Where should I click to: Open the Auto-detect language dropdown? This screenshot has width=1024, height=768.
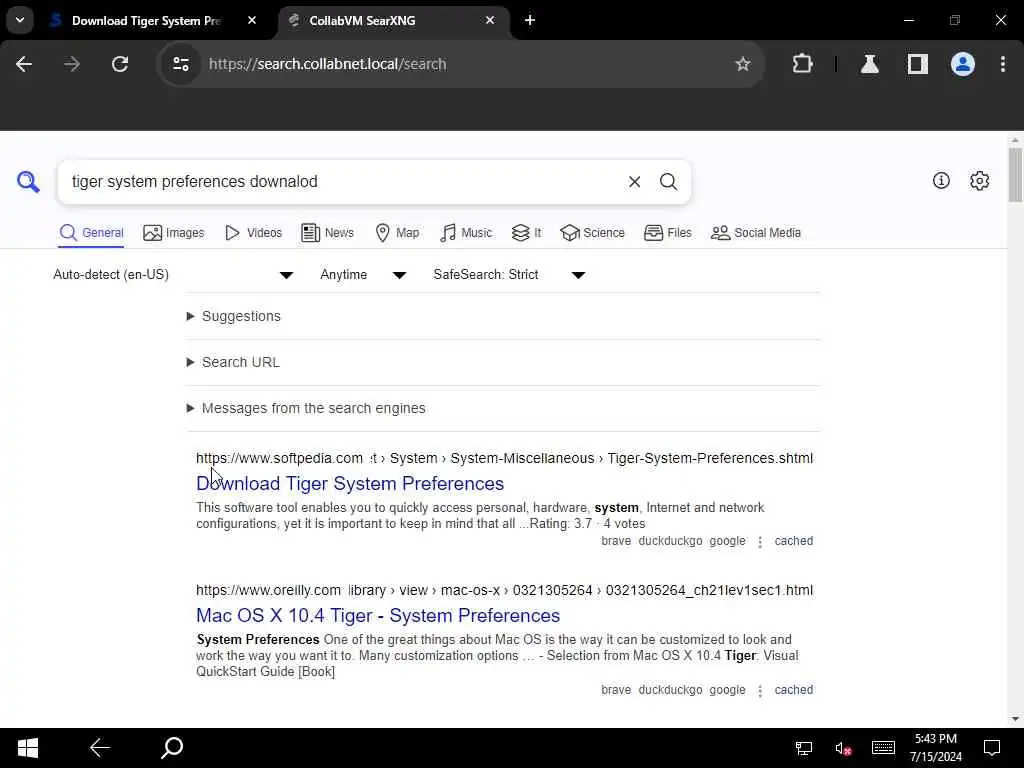pyautogui.click(x=174, y=275)
